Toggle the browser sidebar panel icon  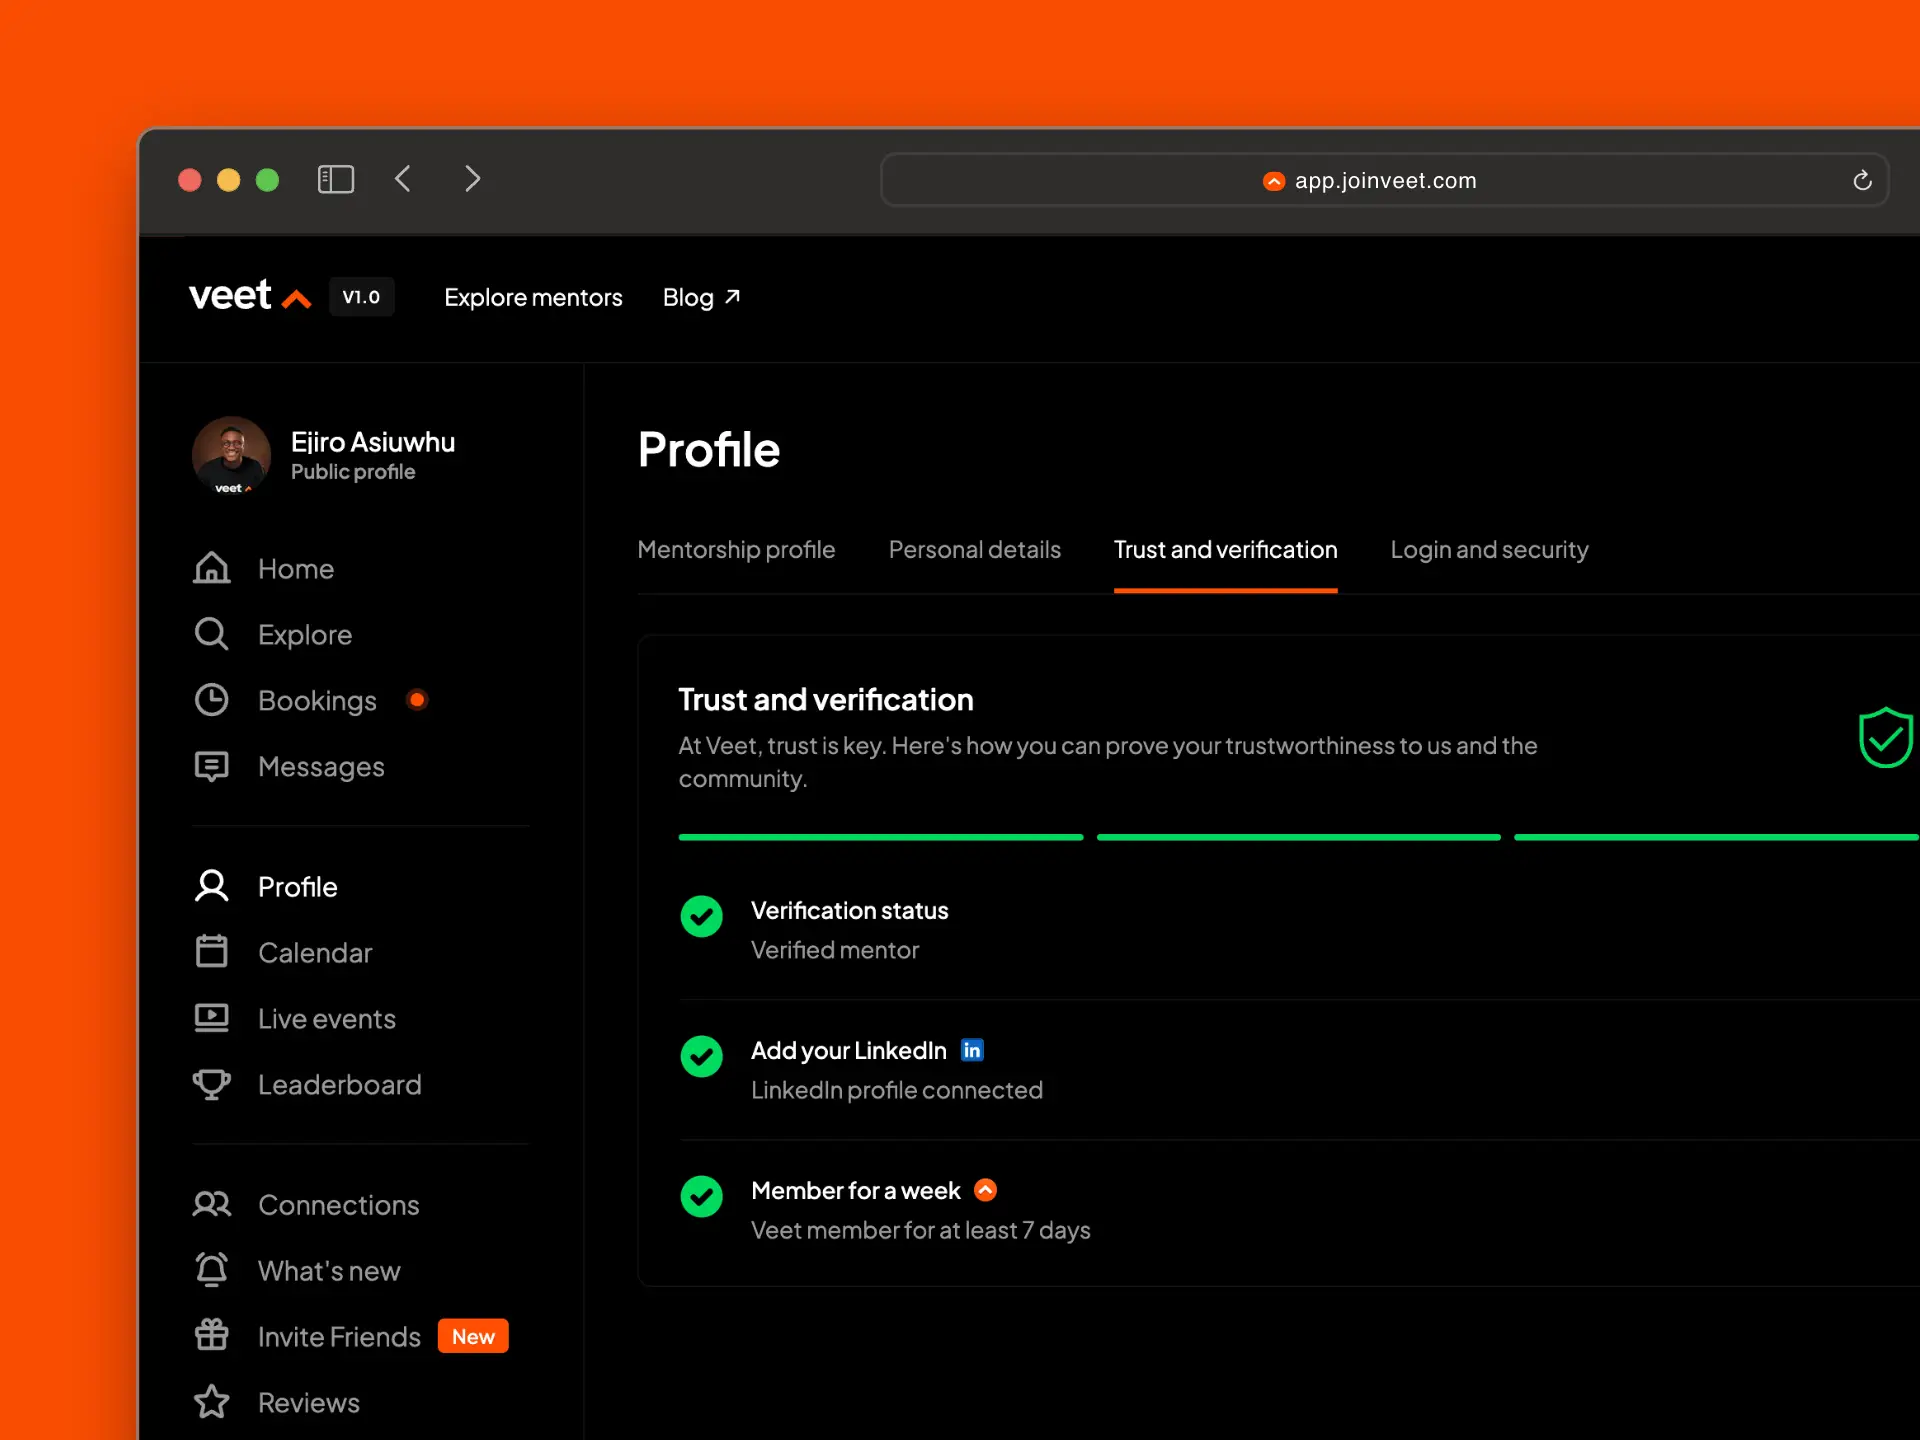coord(336,180)
